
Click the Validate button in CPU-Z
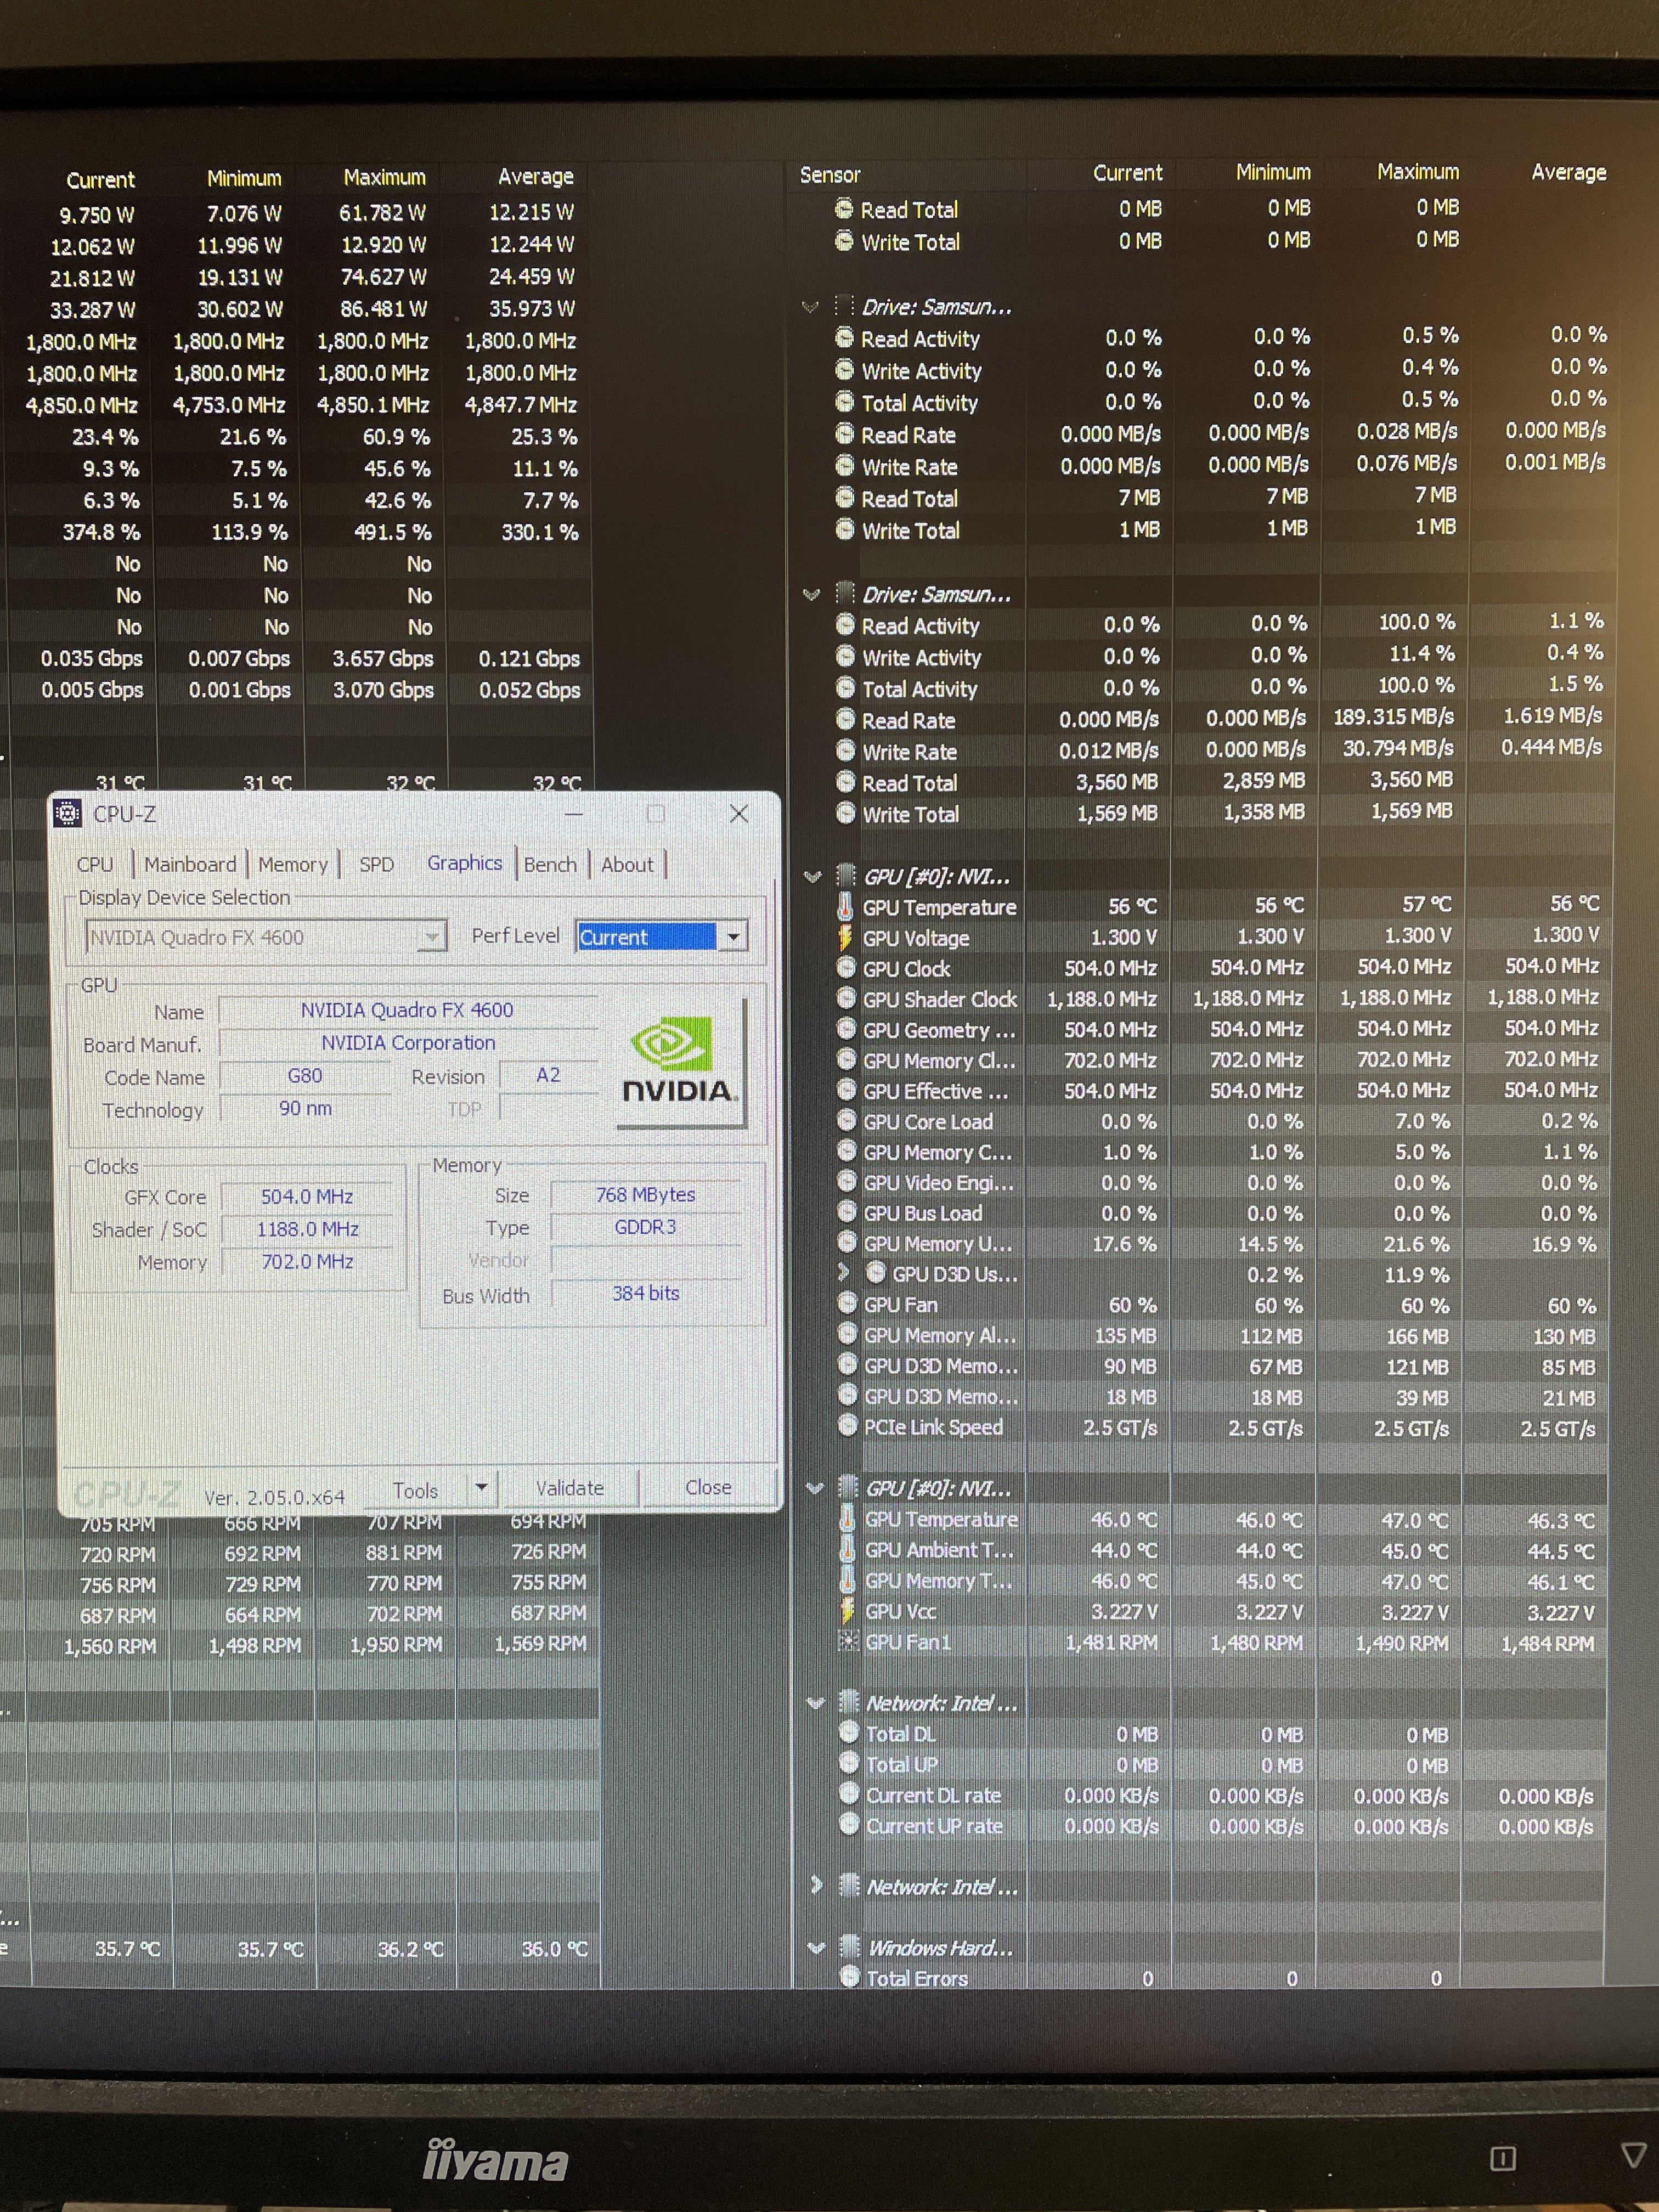pyautogui.click(x=569, y=1488)
